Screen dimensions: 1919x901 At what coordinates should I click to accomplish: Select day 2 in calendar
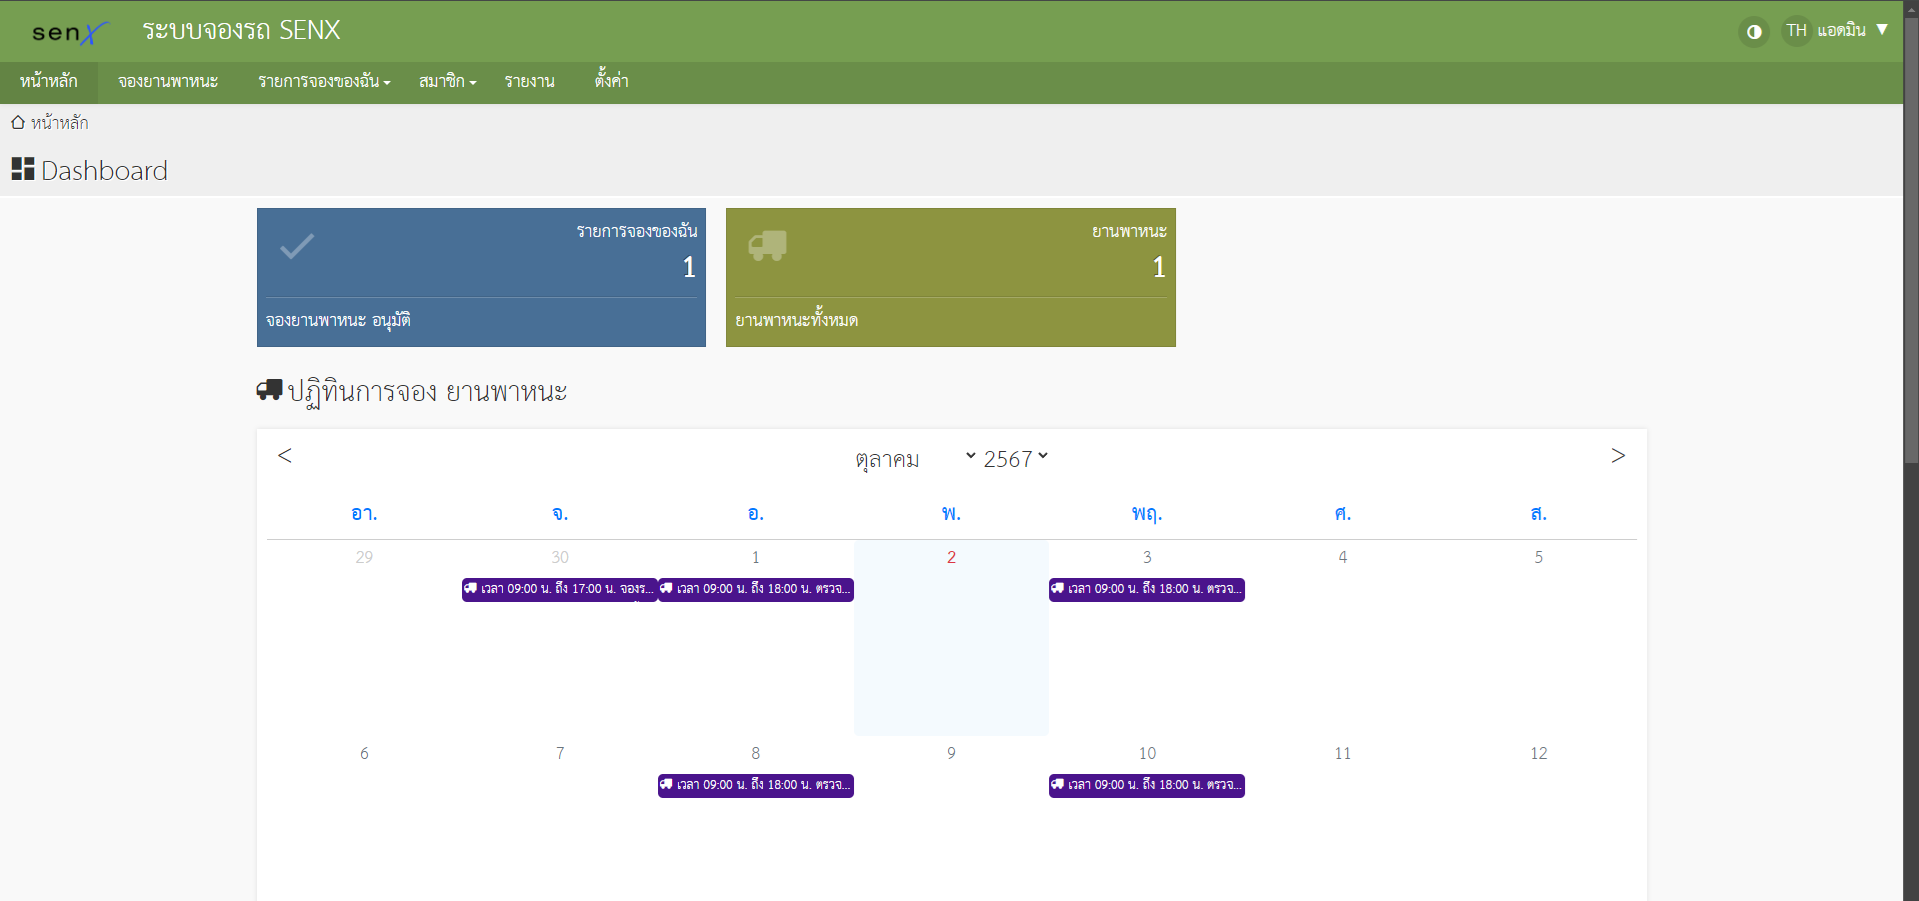coord(951,557)
